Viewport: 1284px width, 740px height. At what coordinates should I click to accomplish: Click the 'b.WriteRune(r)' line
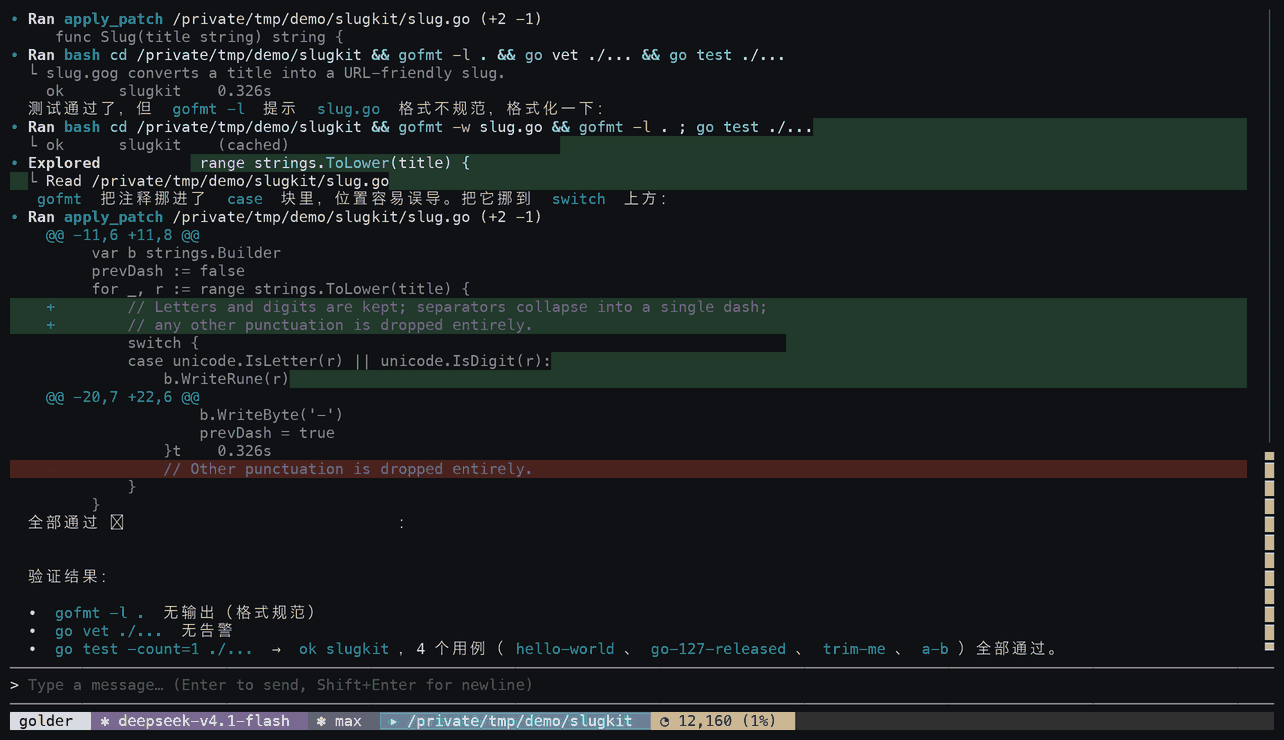pos(226,379)
